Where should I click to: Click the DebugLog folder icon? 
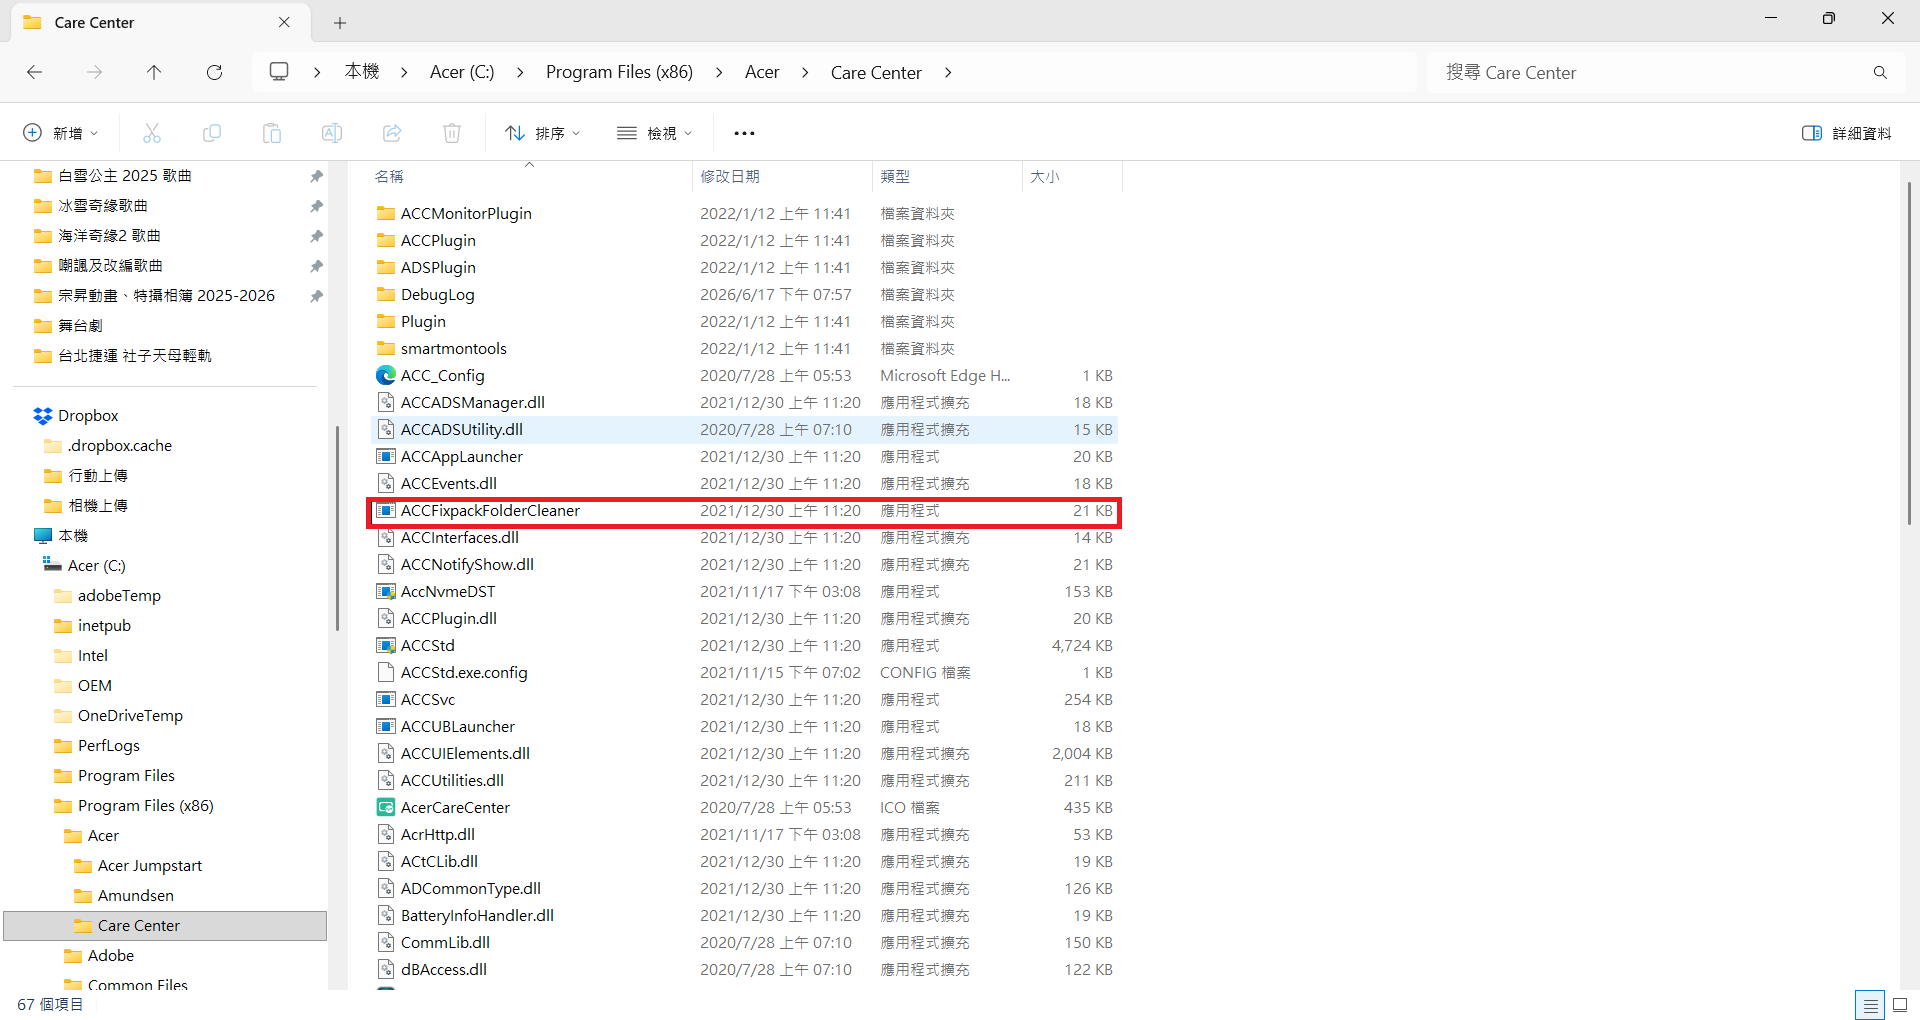click(x=386, y=294)
